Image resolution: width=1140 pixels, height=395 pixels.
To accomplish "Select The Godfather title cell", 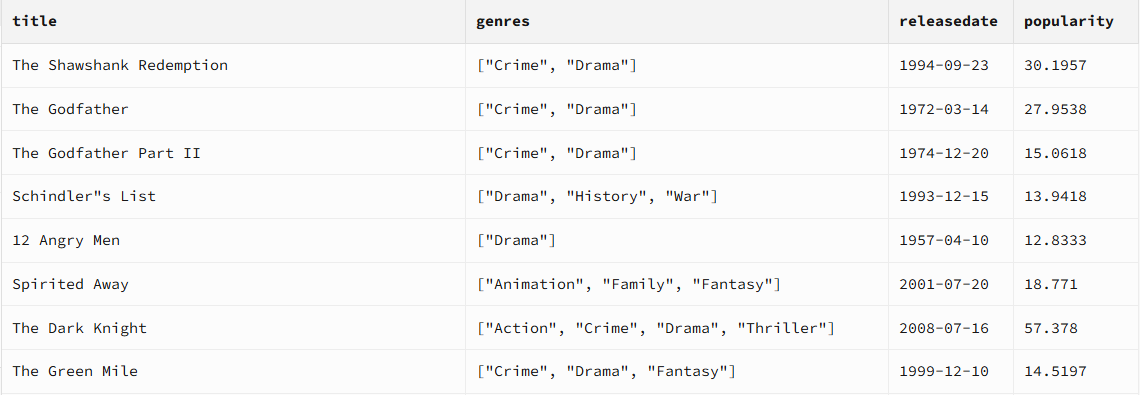I will [x=233, y=109].
